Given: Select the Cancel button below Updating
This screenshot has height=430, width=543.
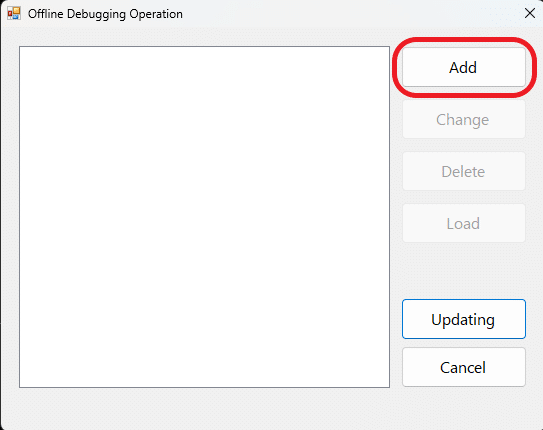Looking at the screenshot, I should 464,367.
